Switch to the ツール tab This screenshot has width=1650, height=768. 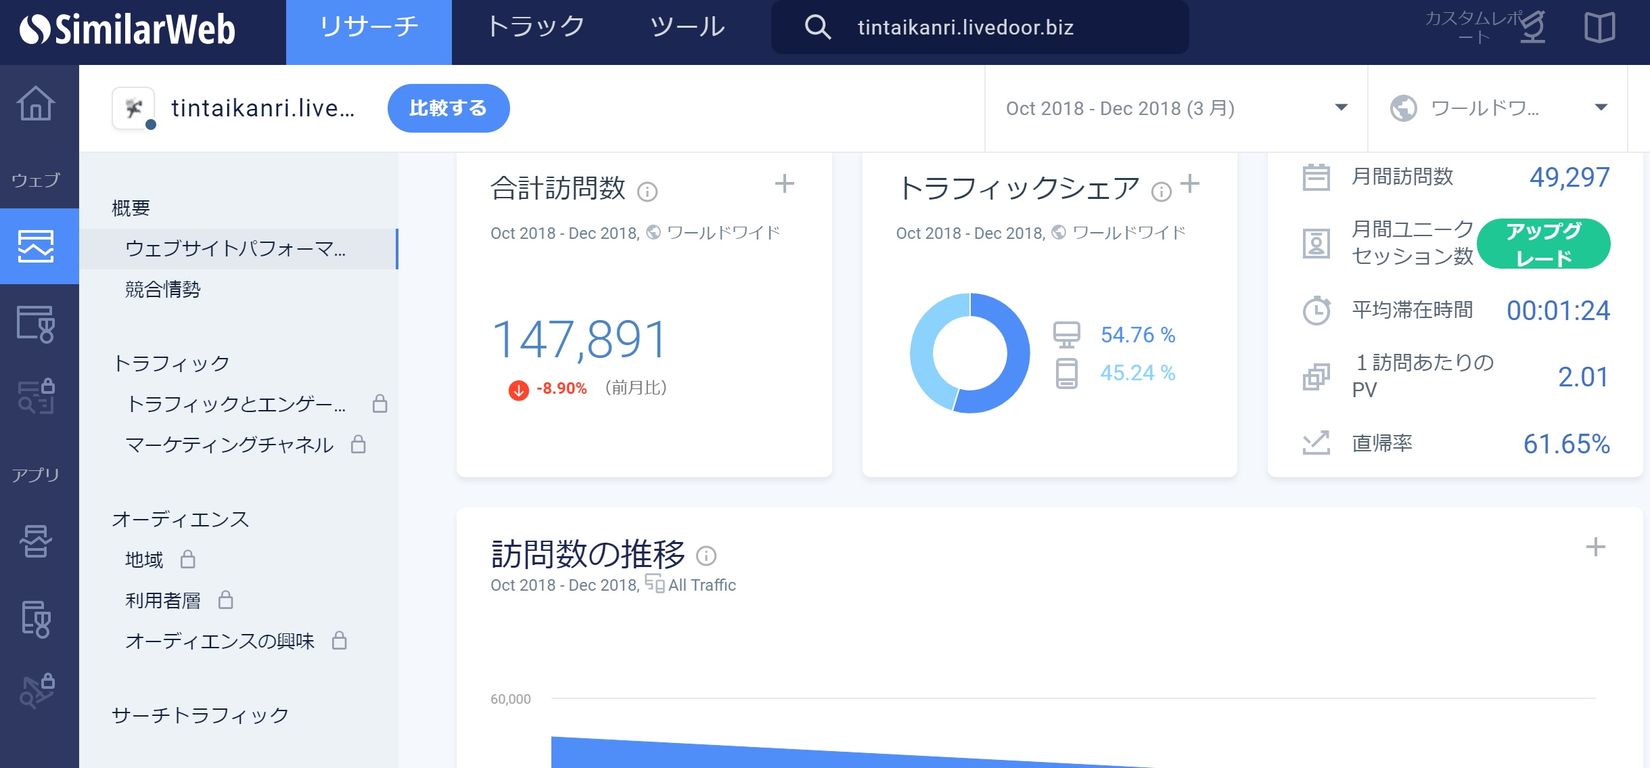(x=688, y=27)
